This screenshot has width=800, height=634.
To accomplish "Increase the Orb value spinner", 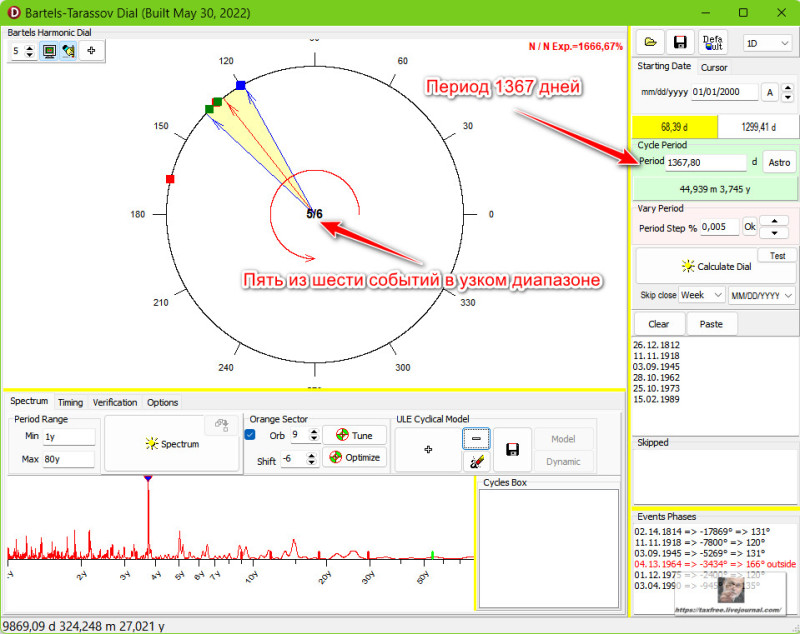I will 314,432.
